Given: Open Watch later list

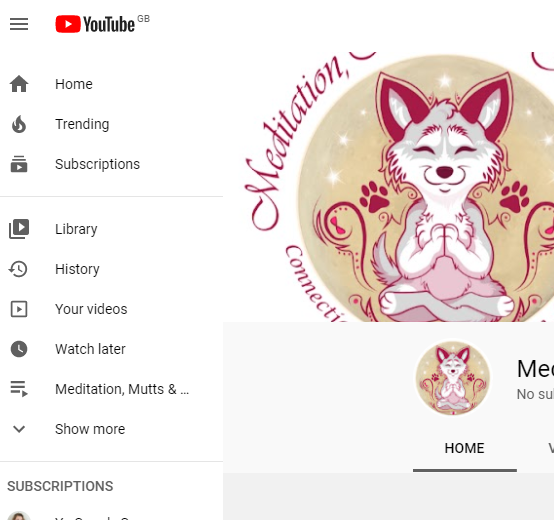Looking at the screenshot, I should click(x=111, y=349).
